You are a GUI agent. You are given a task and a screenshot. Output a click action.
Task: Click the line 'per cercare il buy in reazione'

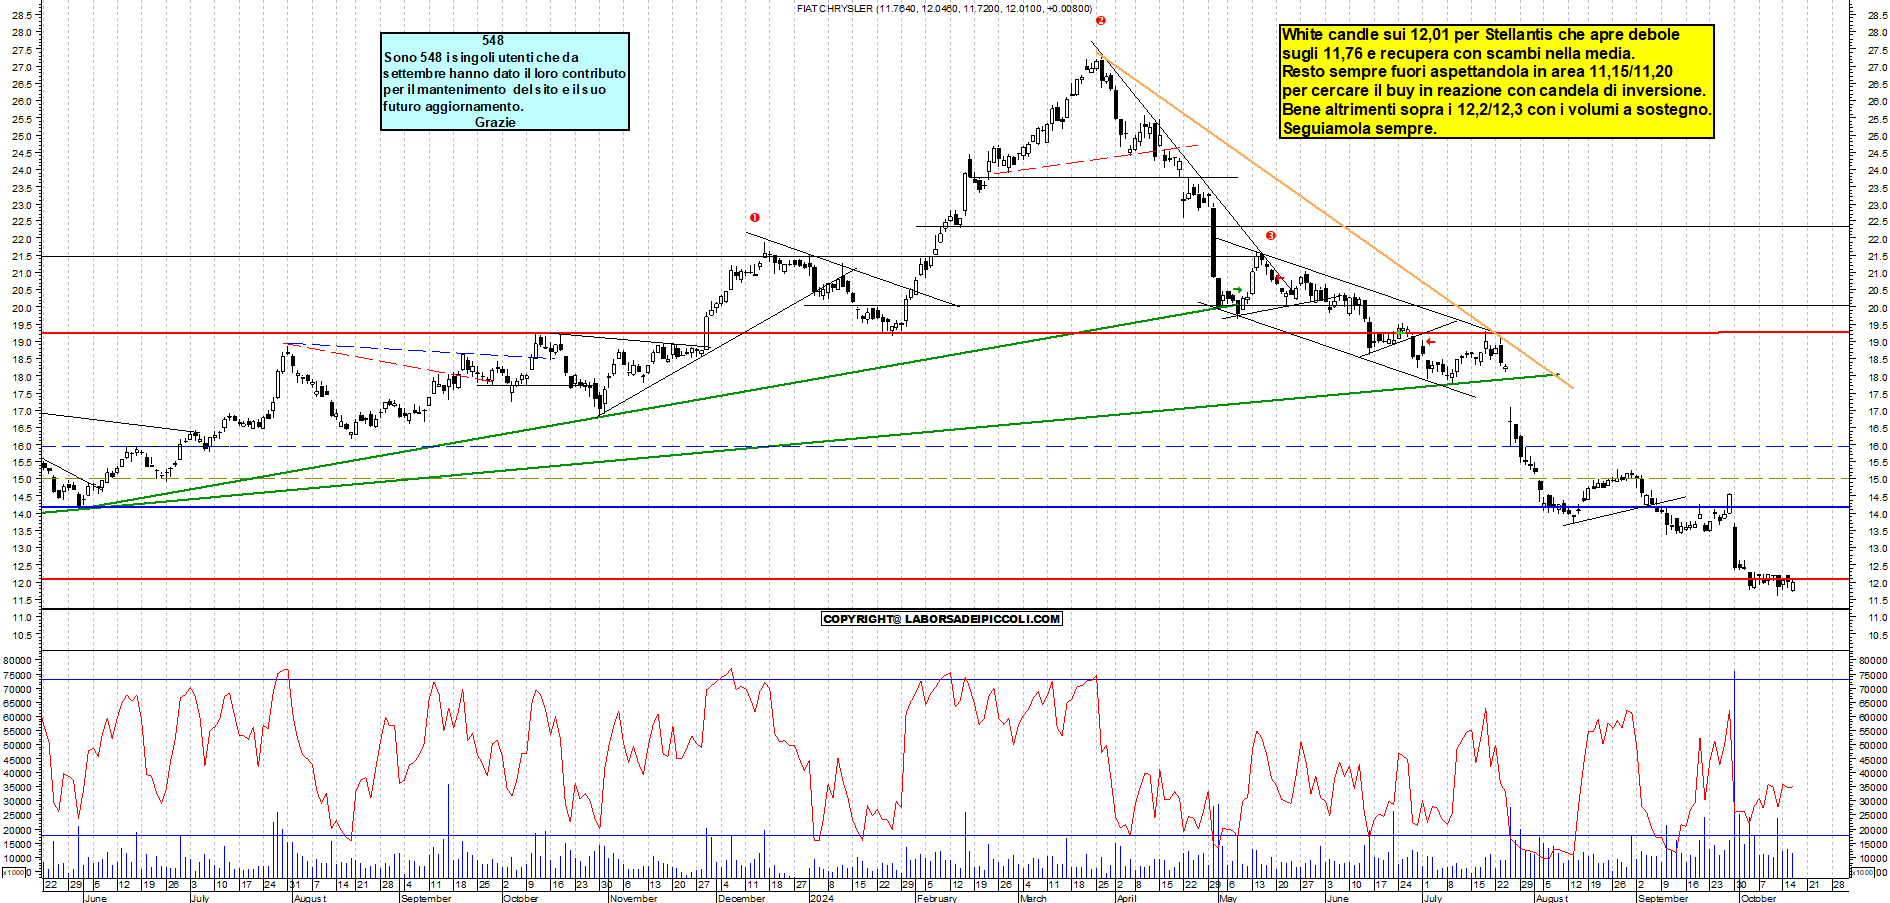1494,91
